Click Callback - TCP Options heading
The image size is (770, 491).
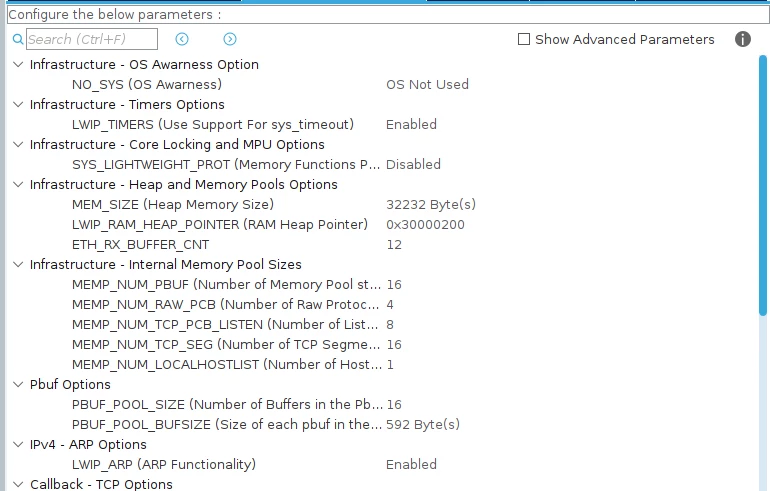tap(101, 484)
